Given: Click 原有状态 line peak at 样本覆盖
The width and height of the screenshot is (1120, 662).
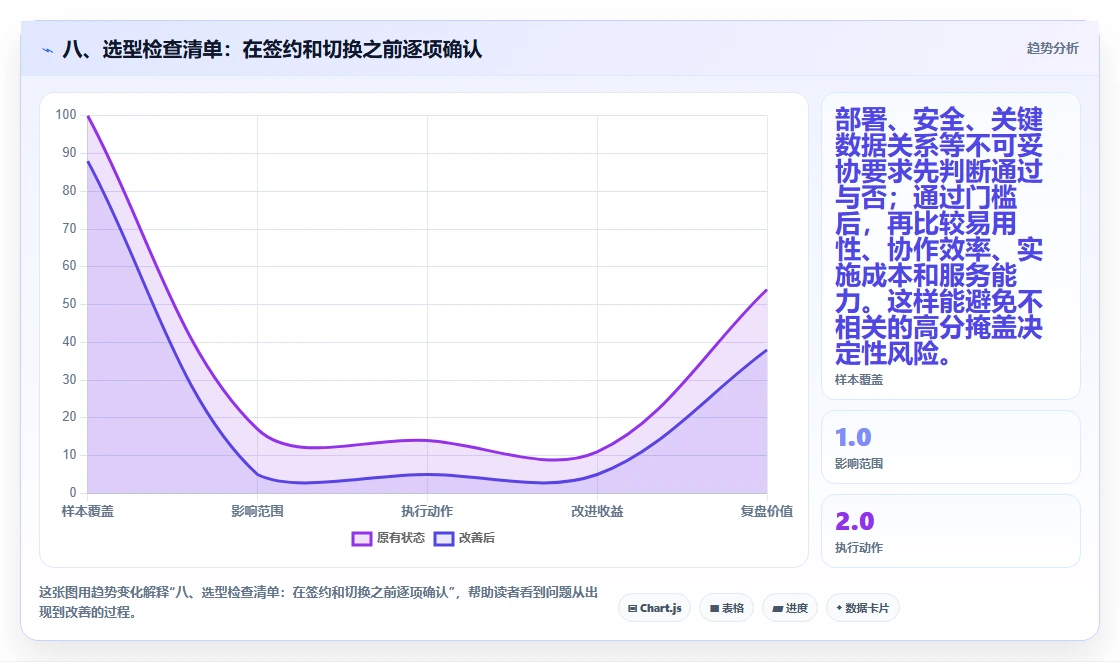Looking at the screenshot, I should pos(88,116).
